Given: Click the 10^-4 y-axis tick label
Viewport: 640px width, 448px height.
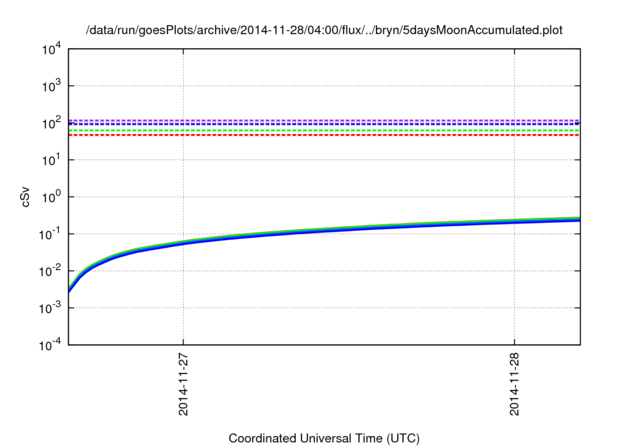Looking at the screenshot, I should tap(50, 345).
